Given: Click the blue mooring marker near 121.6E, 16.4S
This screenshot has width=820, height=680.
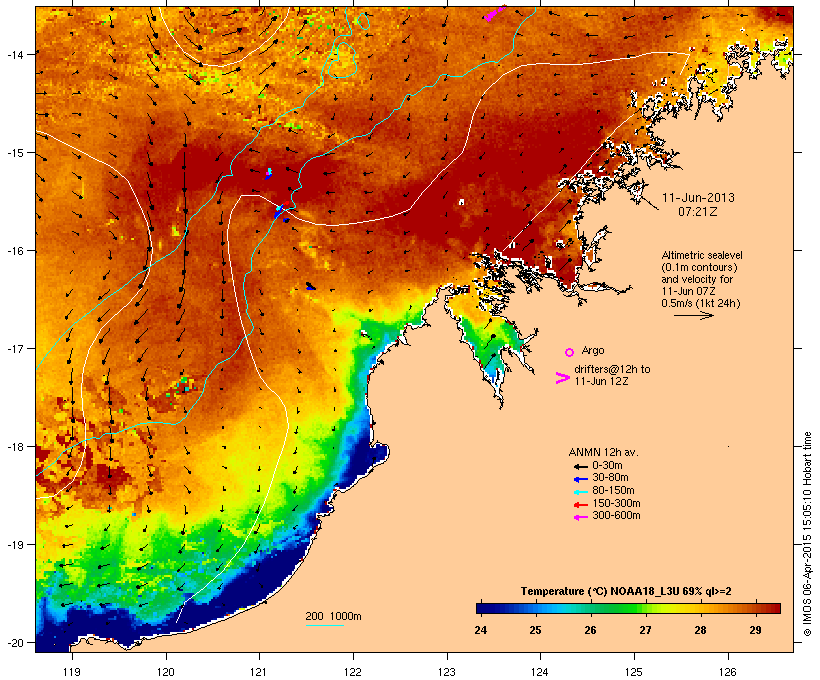Looking at the screenshot, I should (x=311, y=287).
